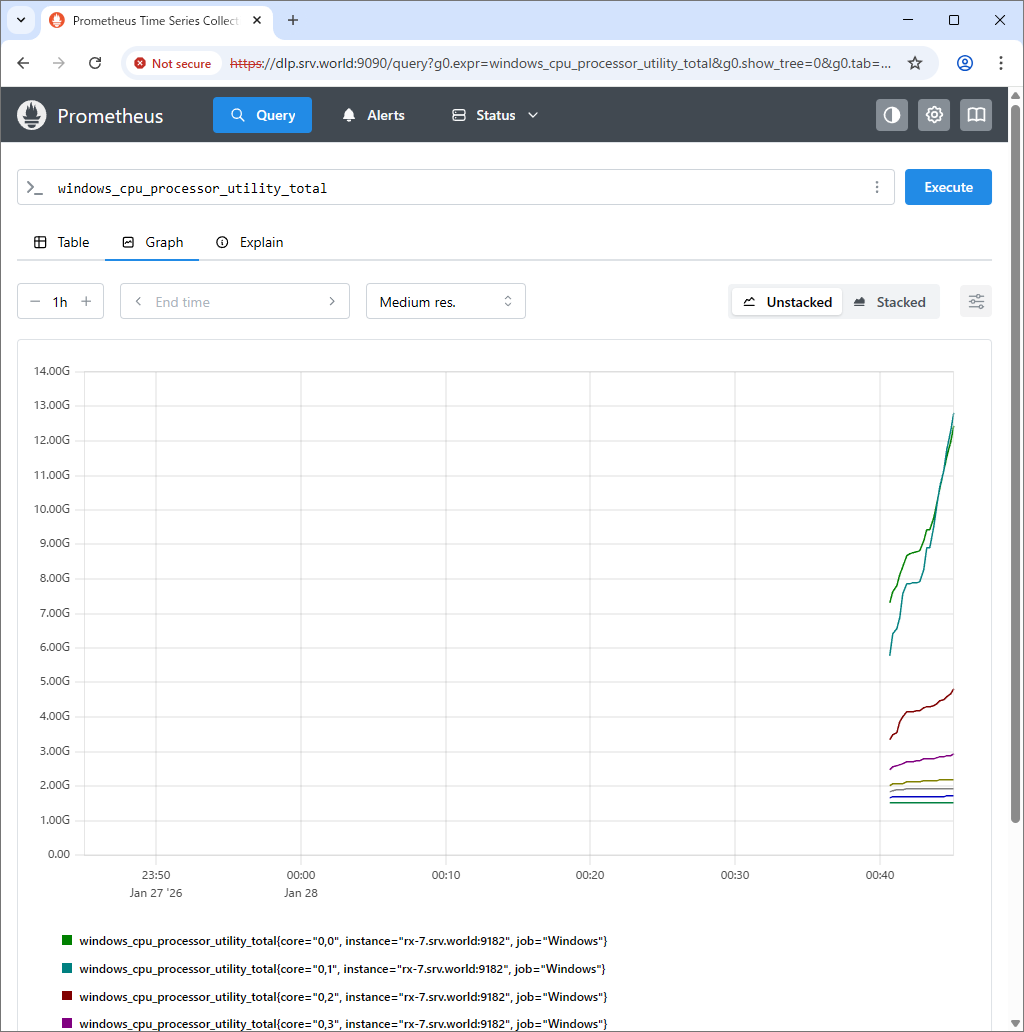Expand the Status dropdown menu

point(495,115)
